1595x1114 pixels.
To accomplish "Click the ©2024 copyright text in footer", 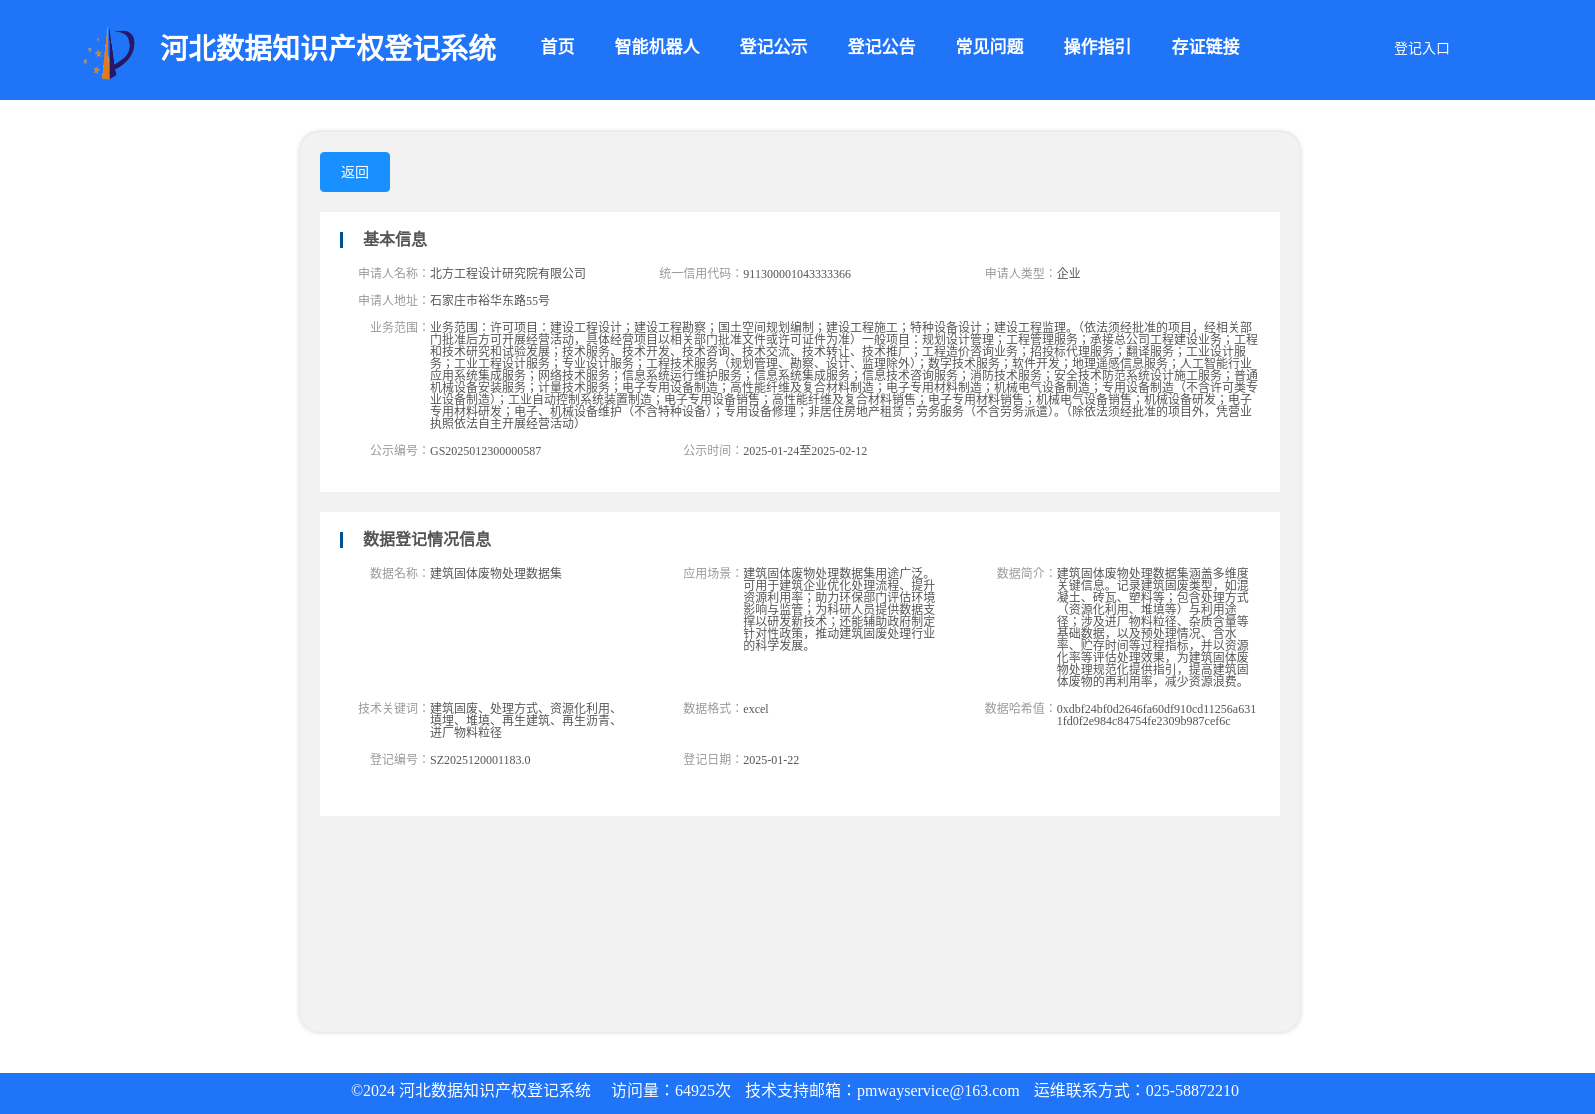I will coord(471,1091).
